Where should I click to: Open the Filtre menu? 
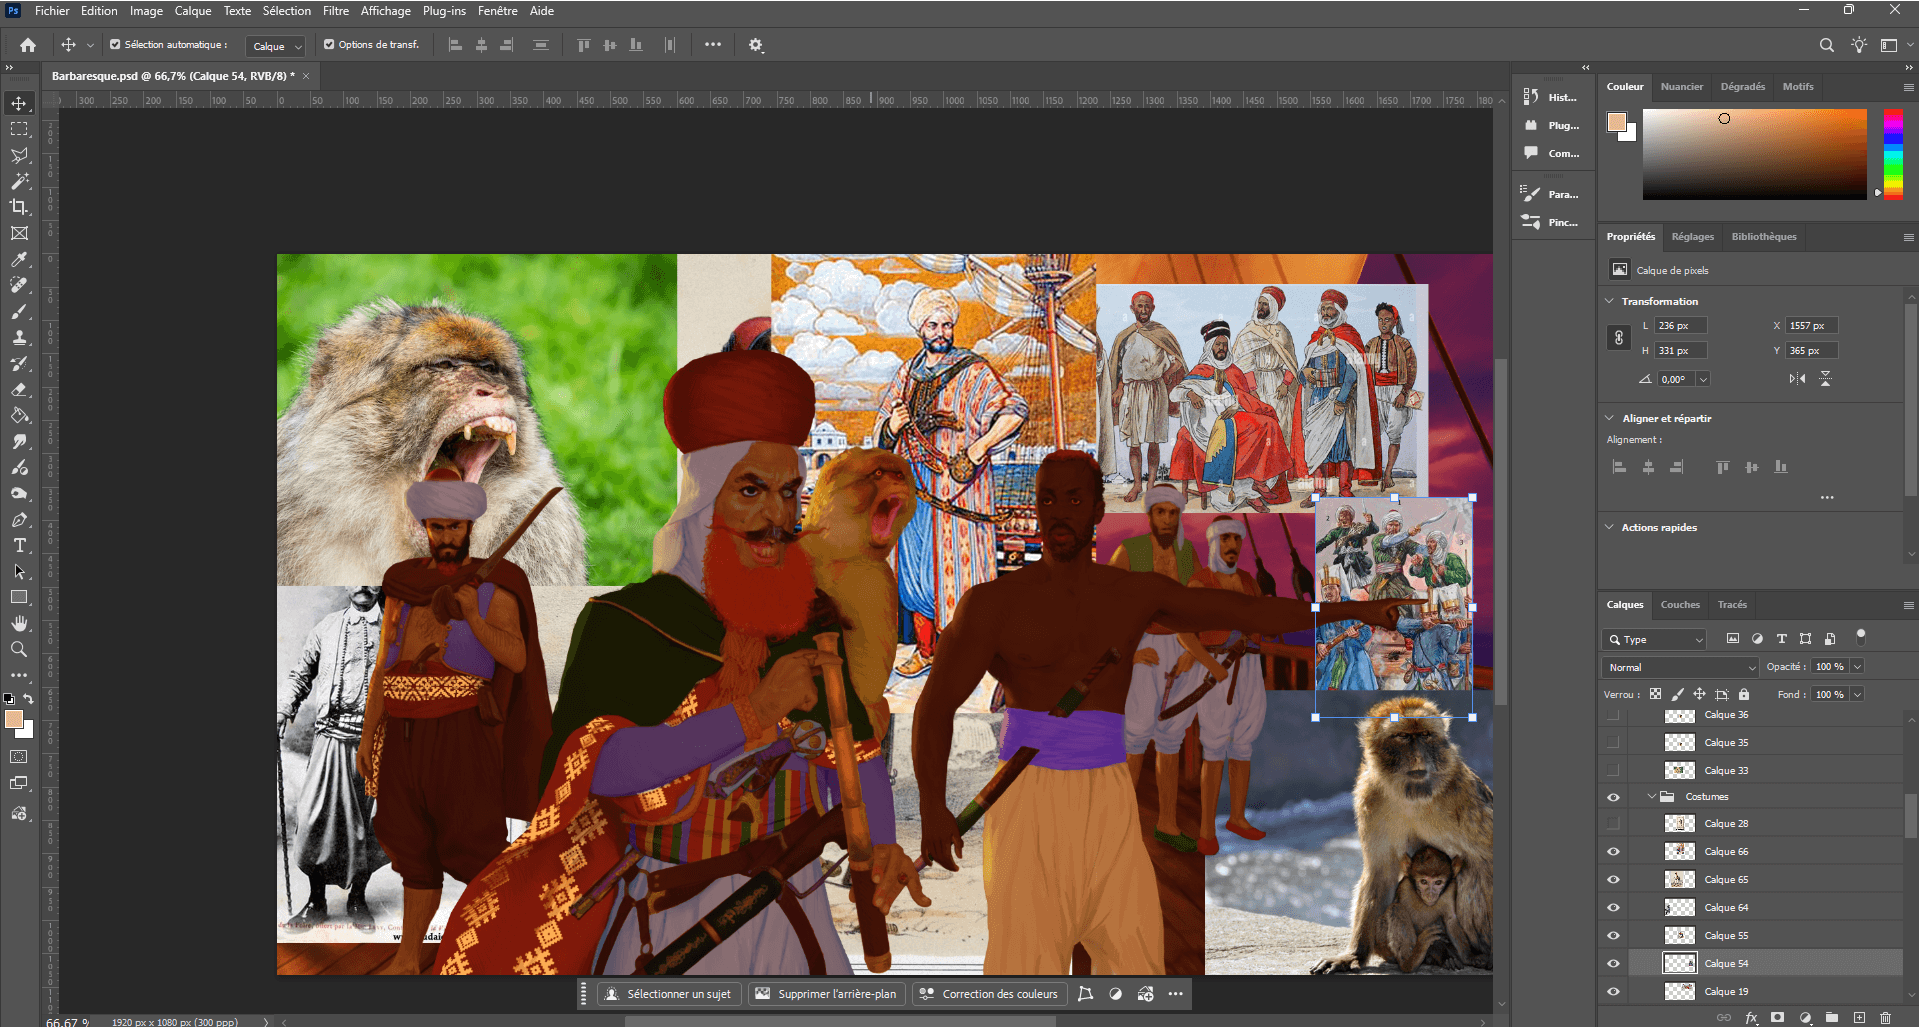coord(336,11)
